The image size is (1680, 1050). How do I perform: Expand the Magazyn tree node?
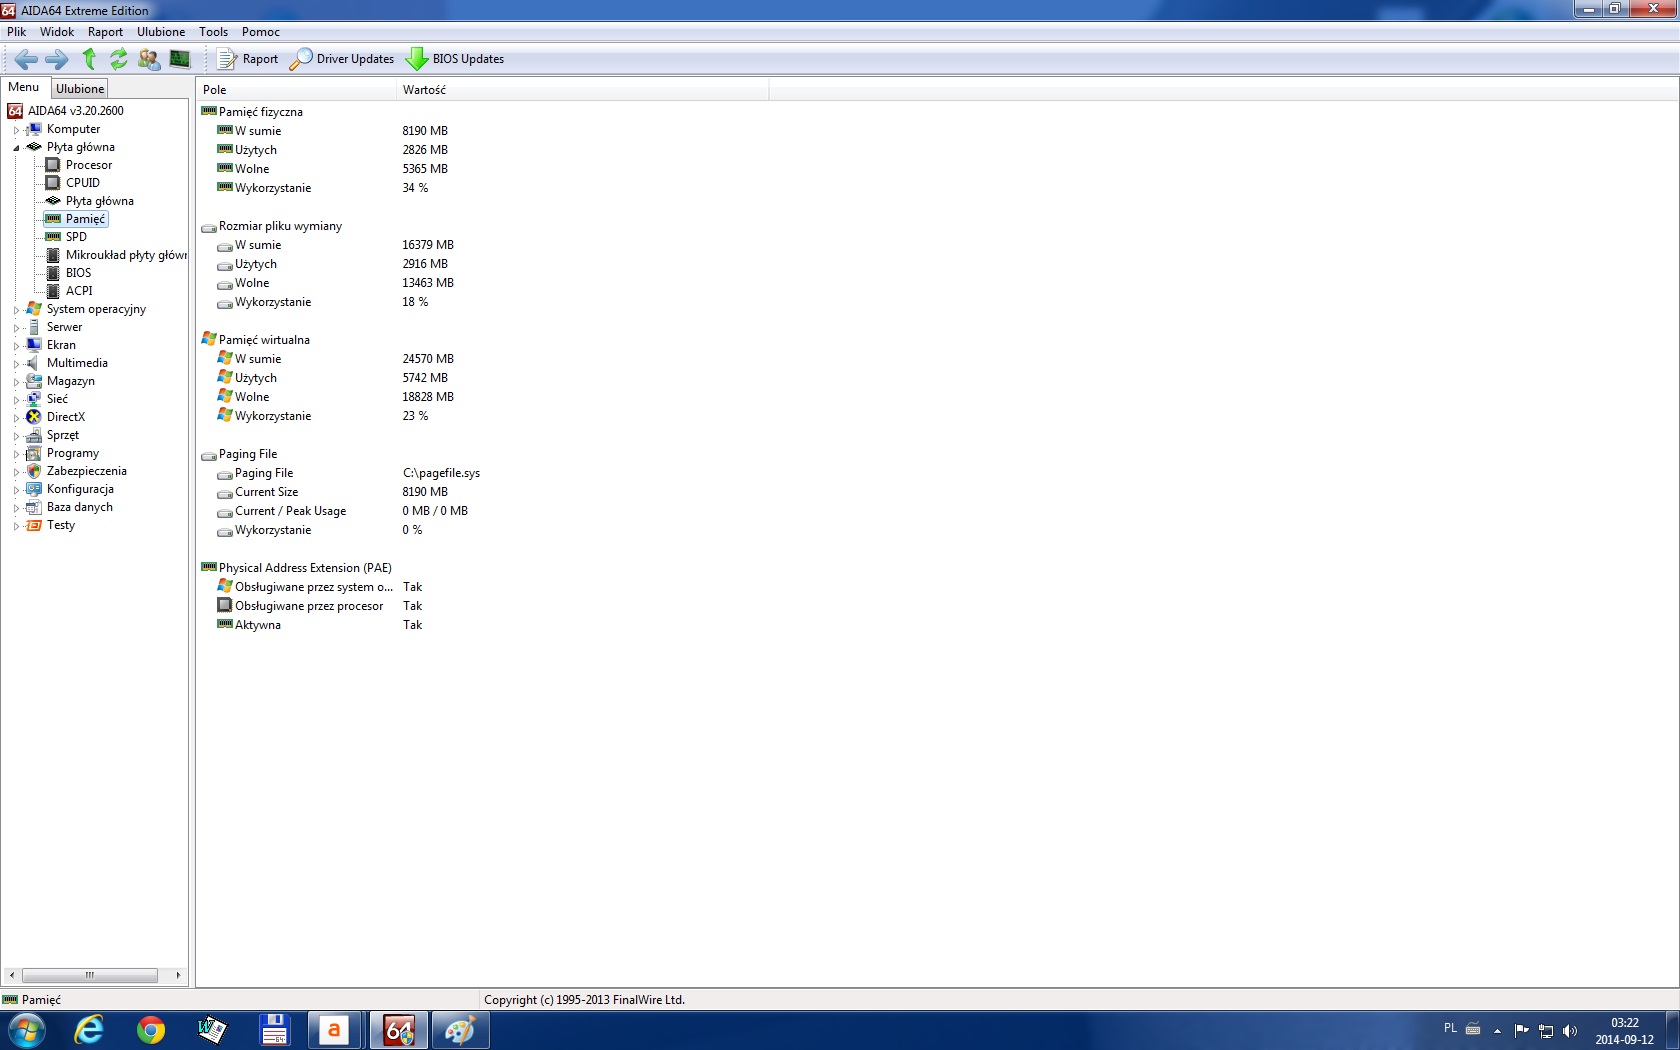point(16,382)
